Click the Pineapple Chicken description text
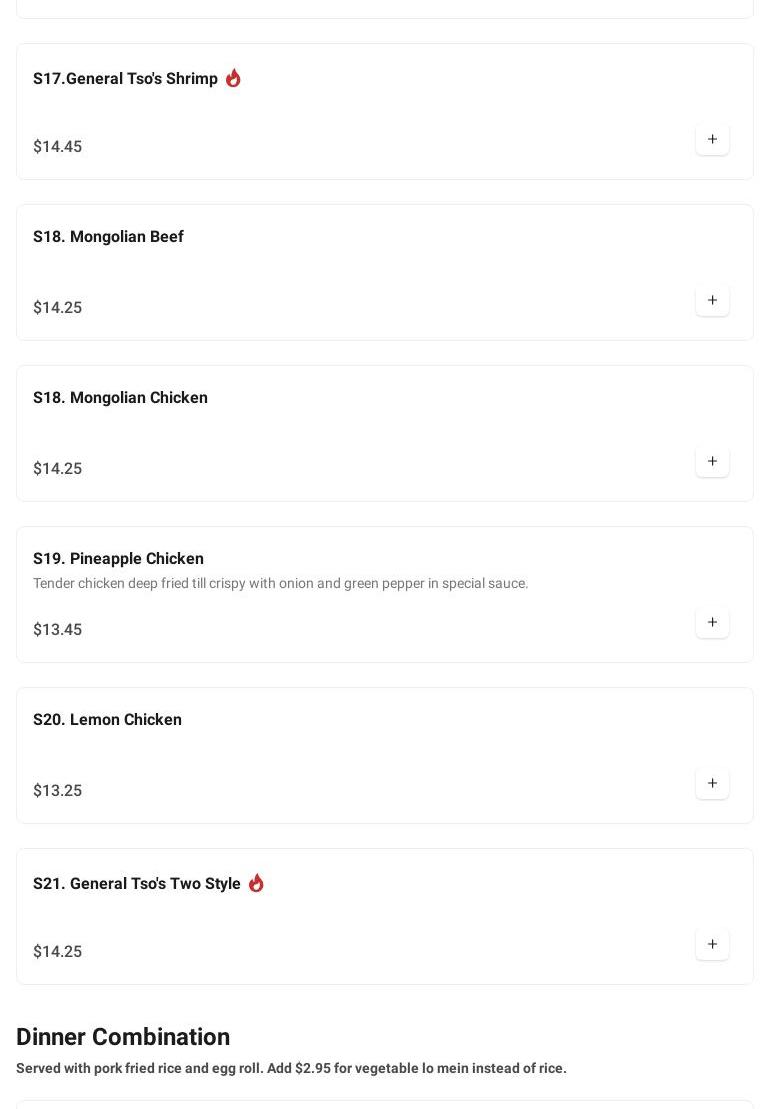770x1109 pixels. [x=280, y=584]
